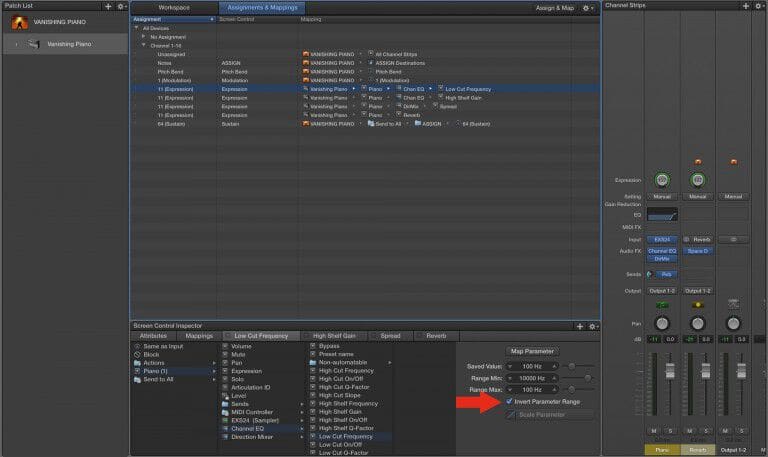Select the Spread mapping tab
The width and height of the screenshot is (768, 457).
coord(390,336)
